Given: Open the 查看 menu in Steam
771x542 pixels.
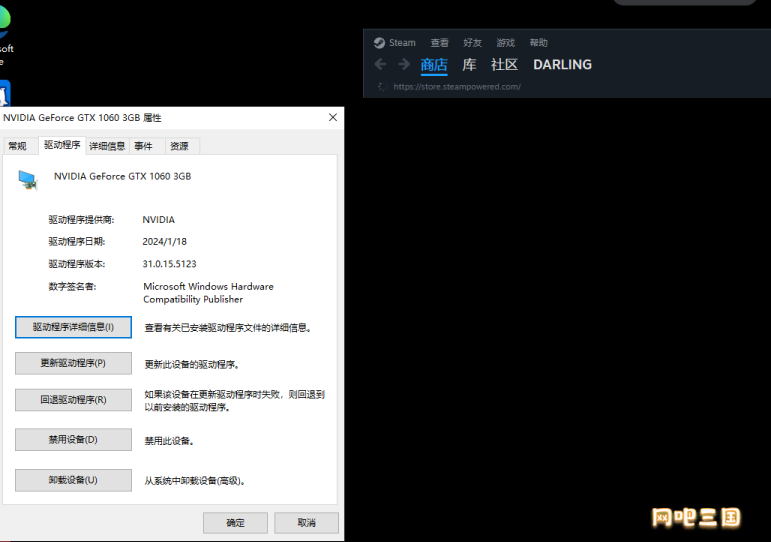Looking at the screenshot, I should click(x=440, y=43).
